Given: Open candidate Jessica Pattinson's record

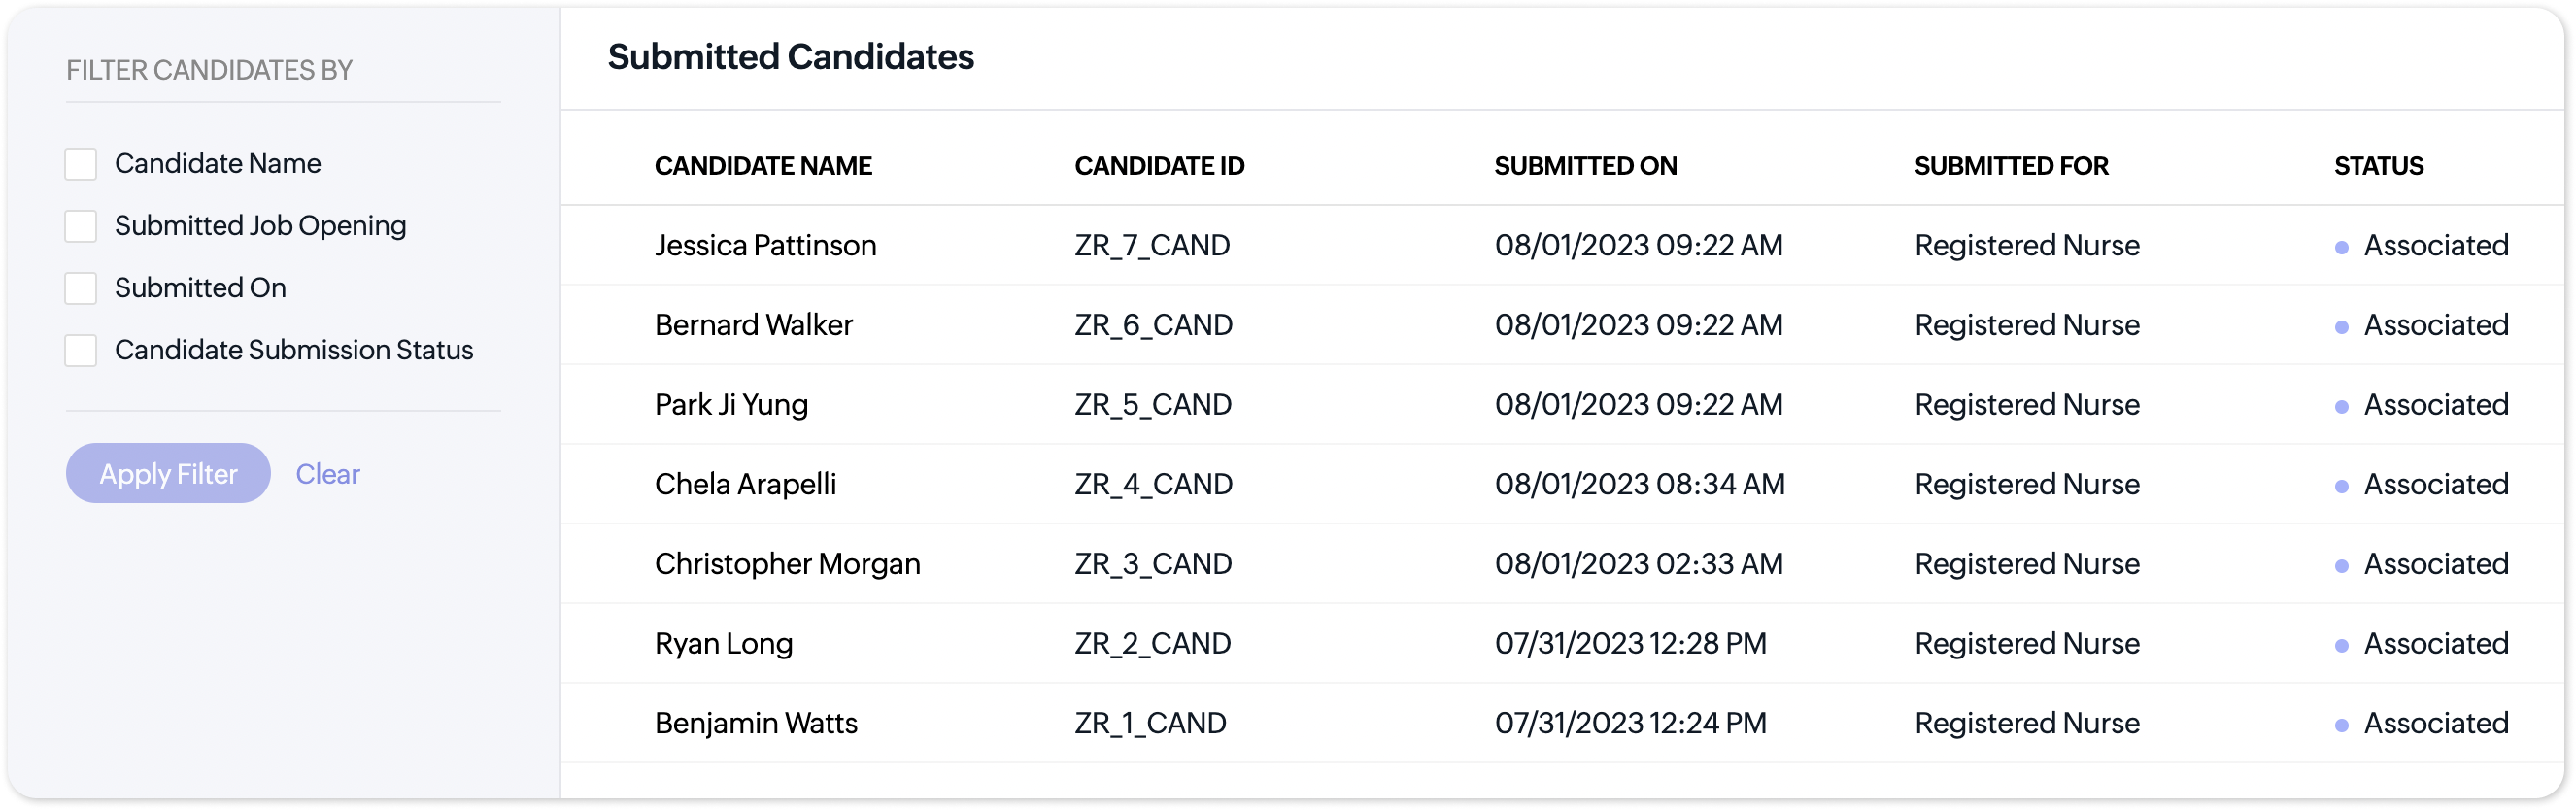Looking at the screenshot, I should [x=765, y=245].
